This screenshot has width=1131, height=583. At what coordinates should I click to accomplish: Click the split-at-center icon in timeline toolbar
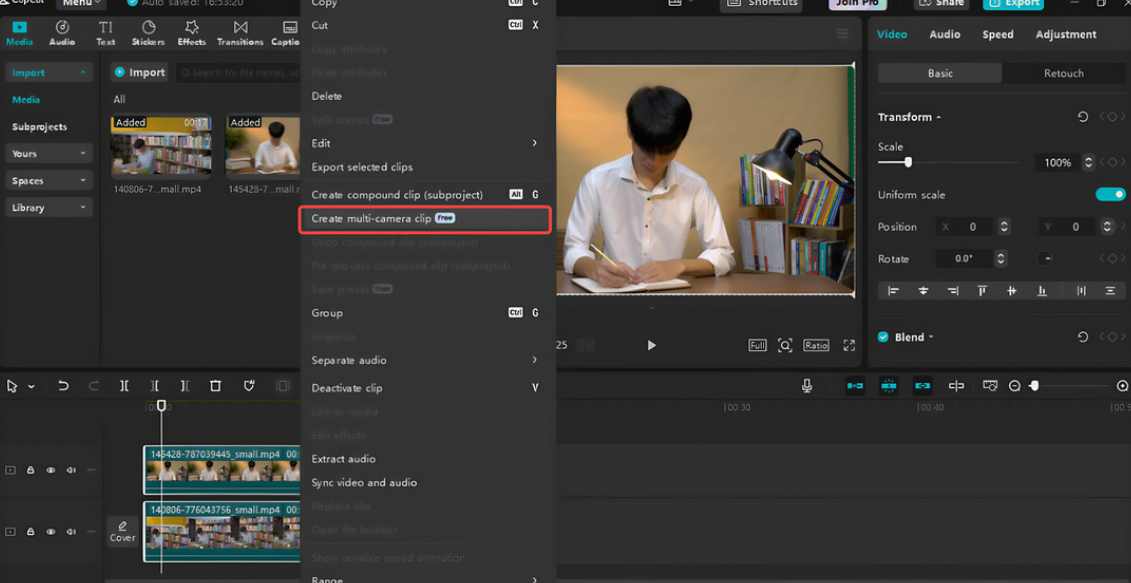point(956,386)
